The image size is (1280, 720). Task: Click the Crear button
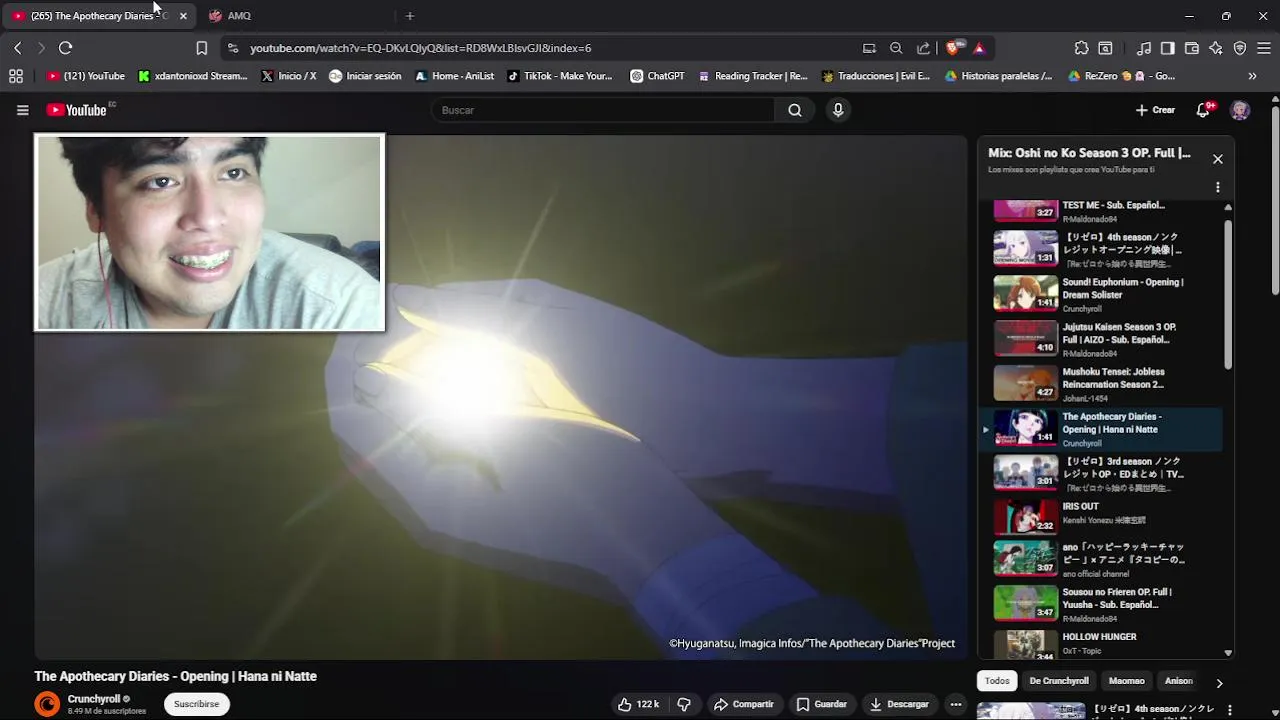coord(1156,110)
